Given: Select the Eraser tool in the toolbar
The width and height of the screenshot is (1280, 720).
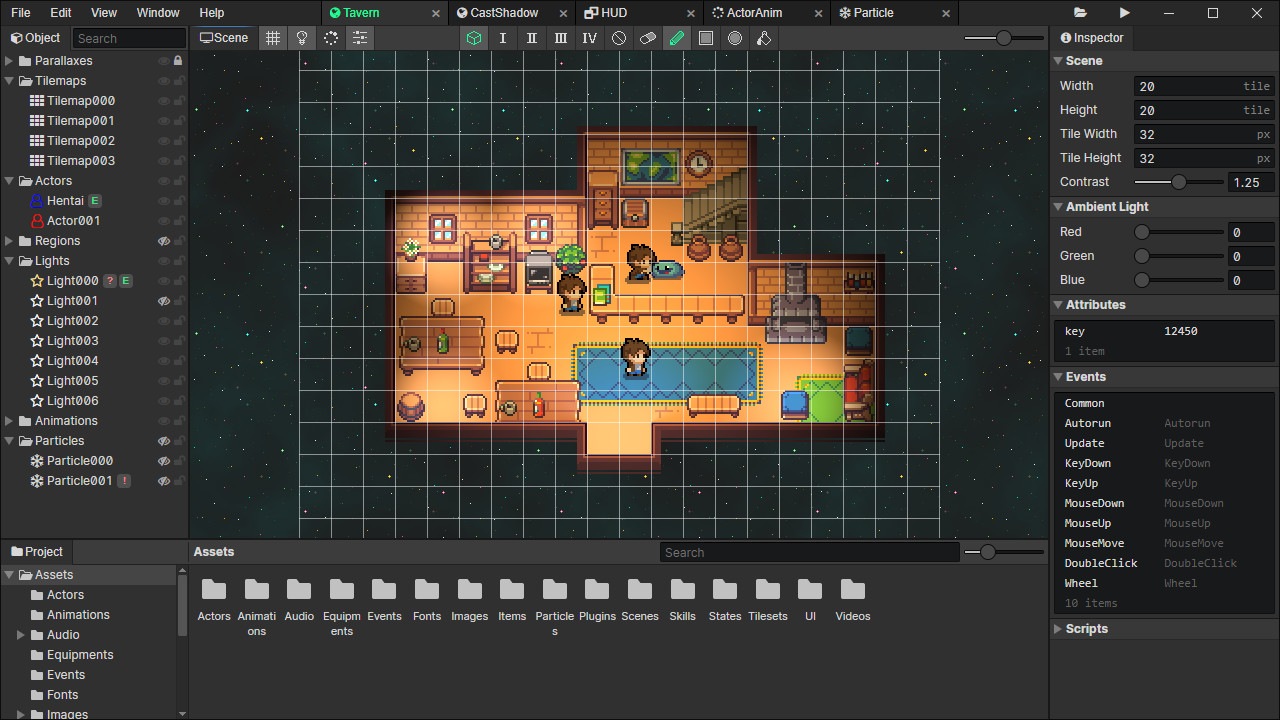Looking at the screenshot, I should coord(648,38).
